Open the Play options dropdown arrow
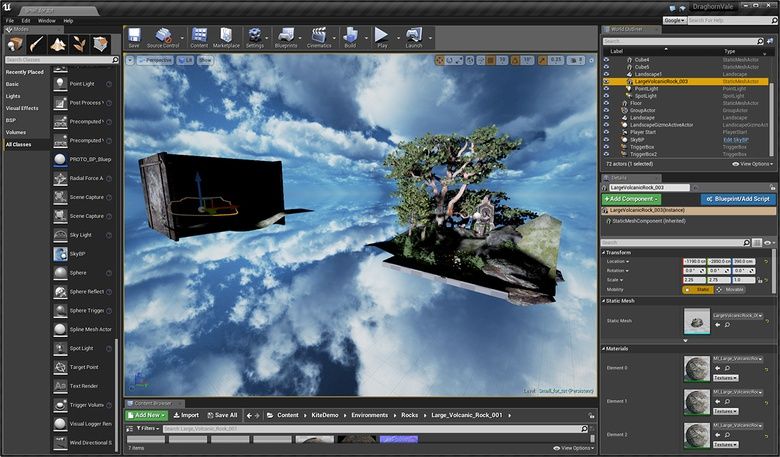The image size is (780, 457). coord(398,38)
